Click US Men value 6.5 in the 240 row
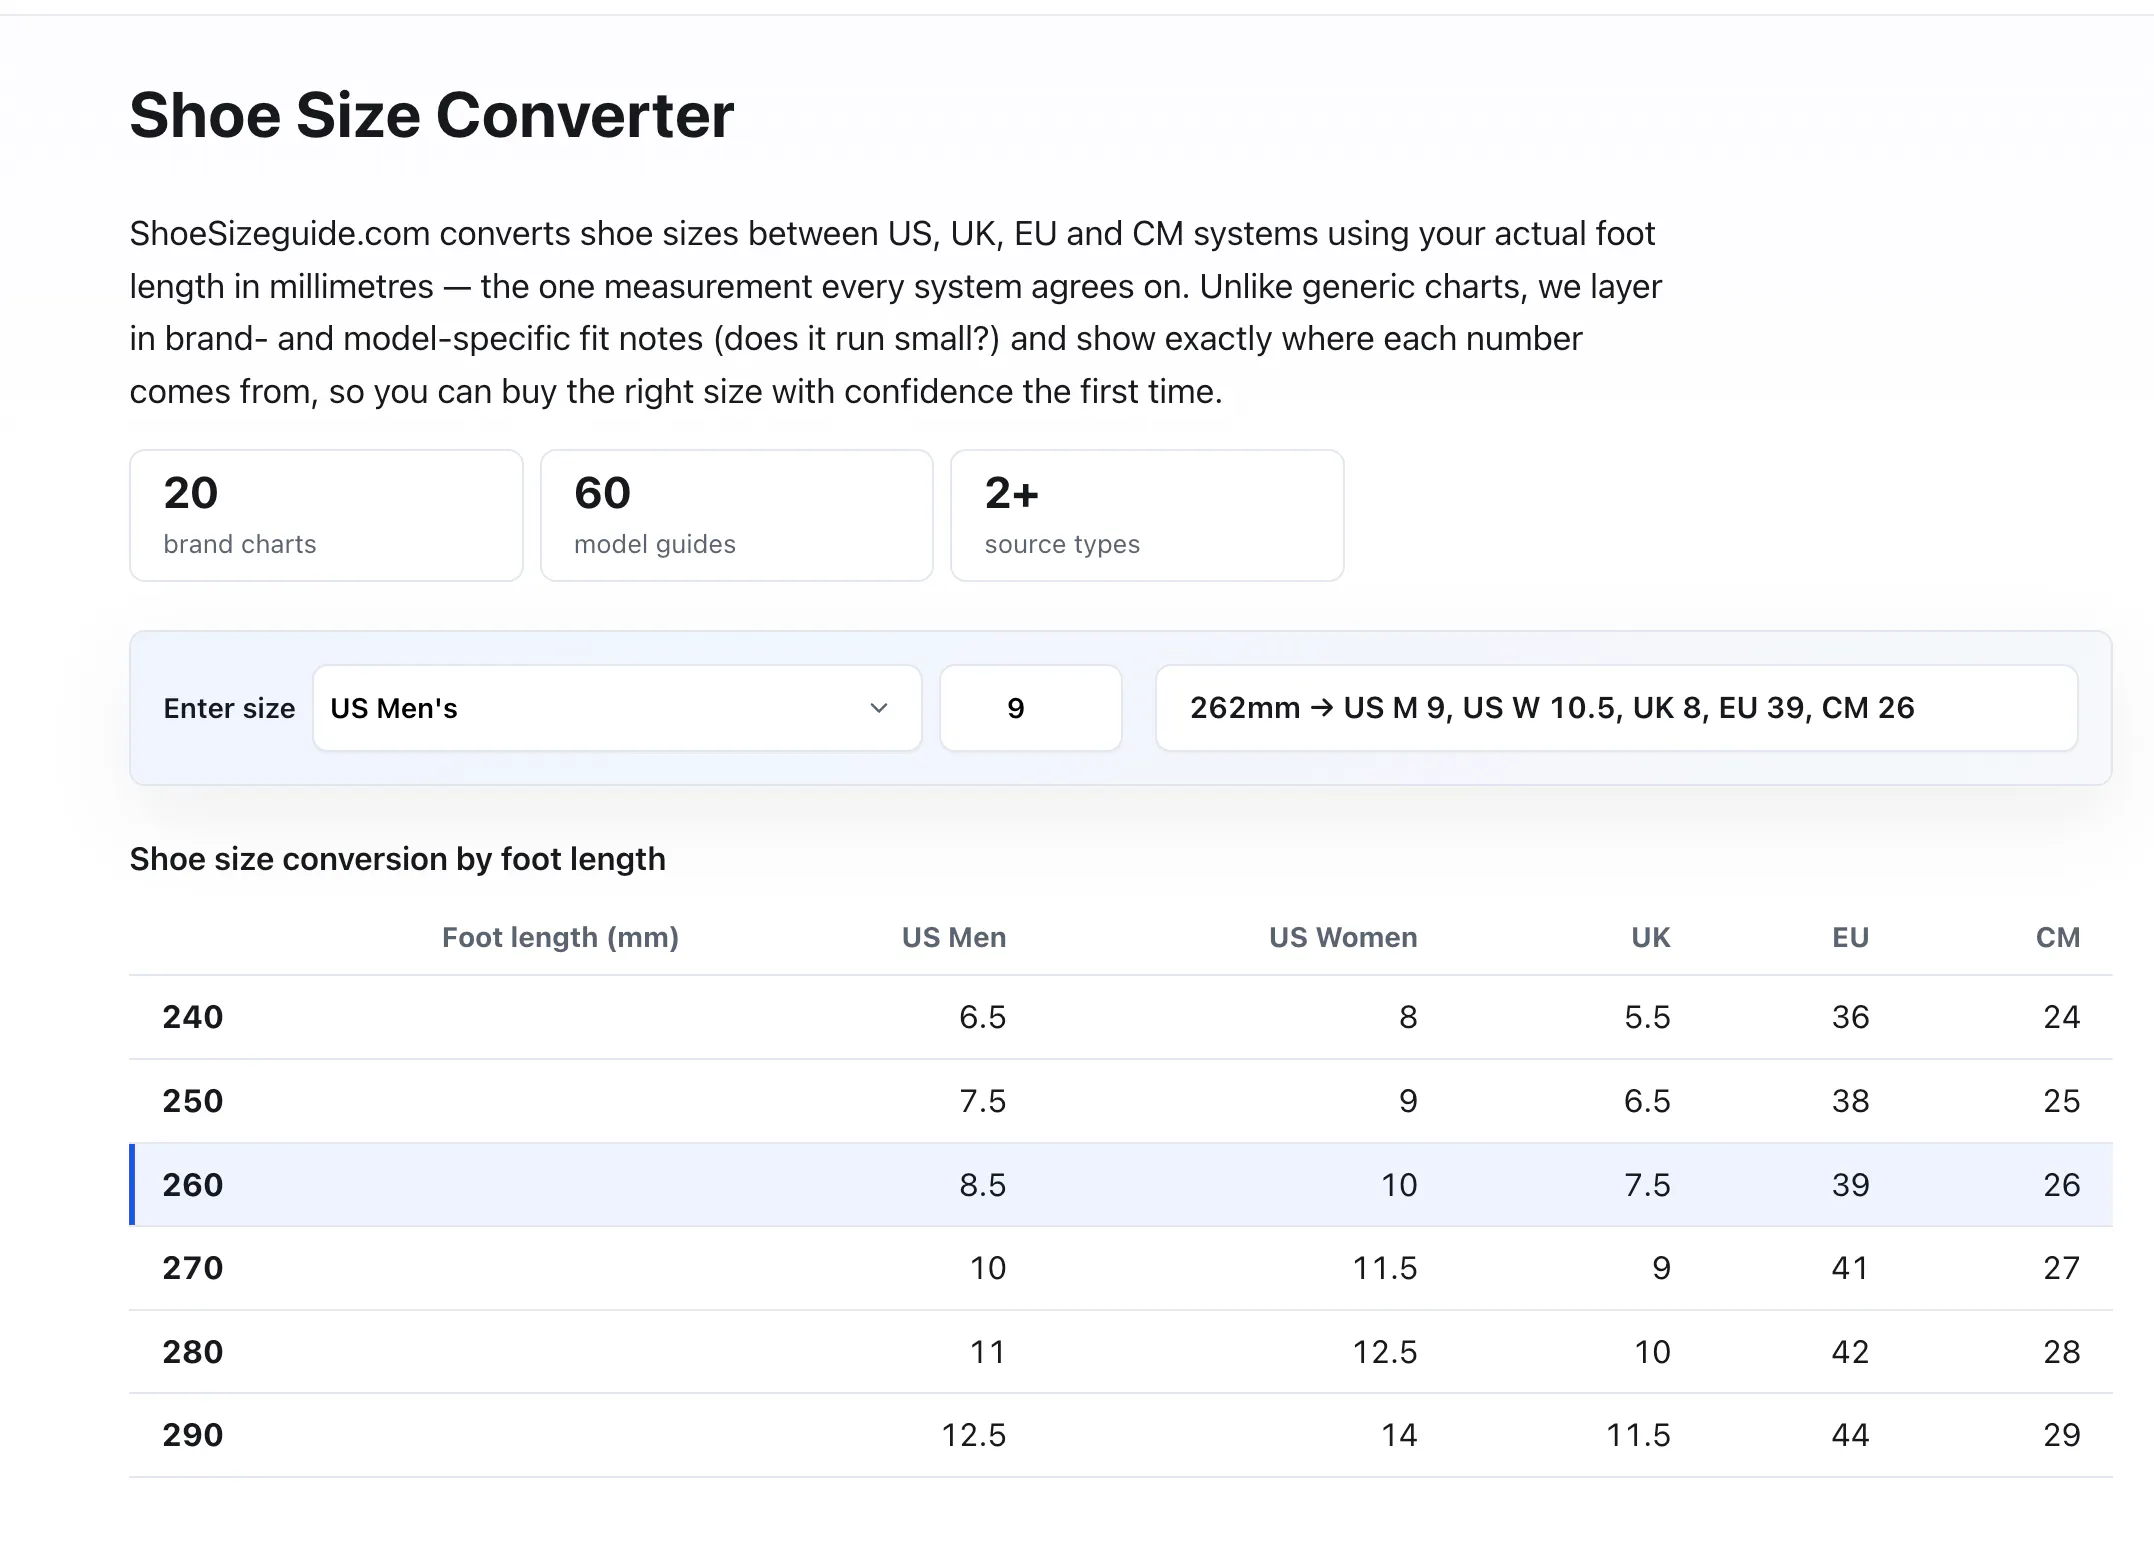2154x1548 pixels. pyautogui.click(x=983, y=1017)
